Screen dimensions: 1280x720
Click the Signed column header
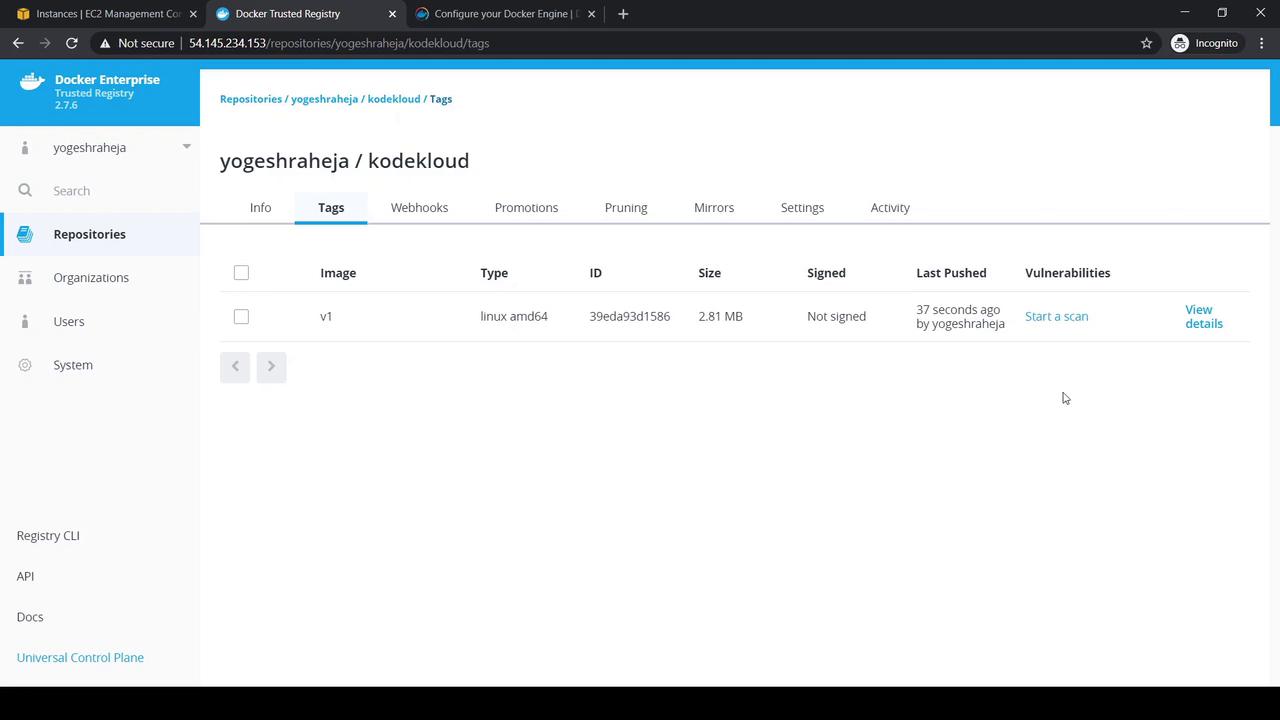coord(826,273)
